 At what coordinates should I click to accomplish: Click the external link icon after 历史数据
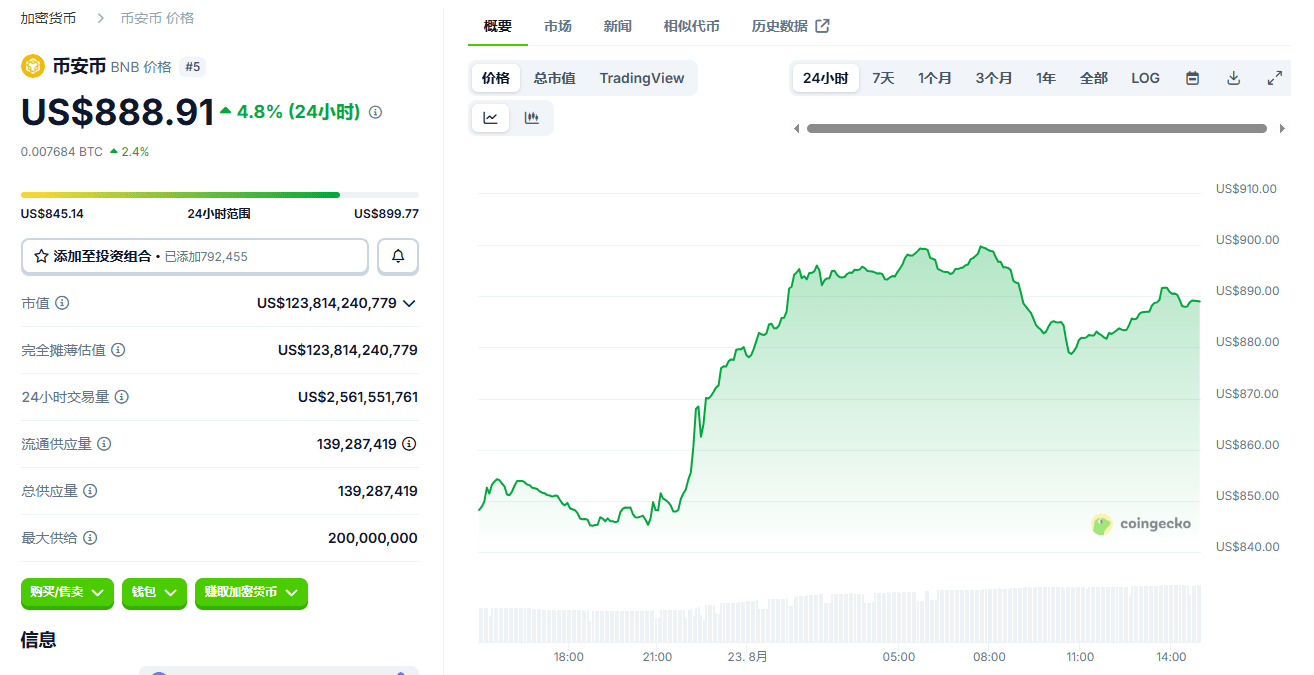[822, 26]
